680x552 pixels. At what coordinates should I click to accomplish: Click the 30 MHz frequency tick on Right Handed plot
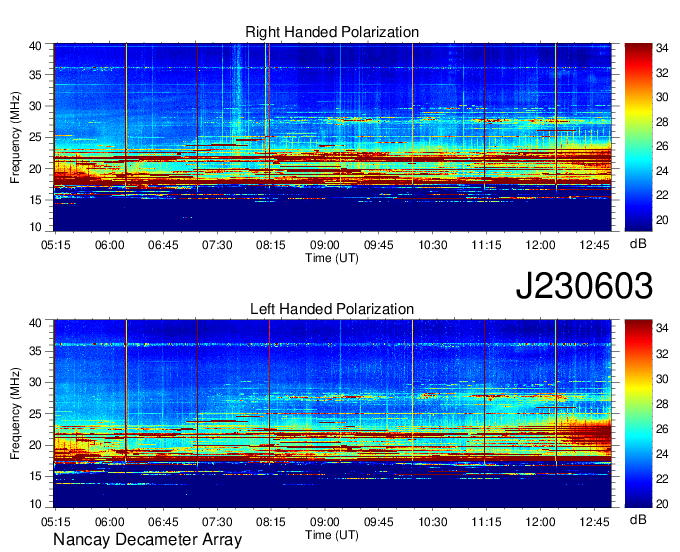coord(36,106)
